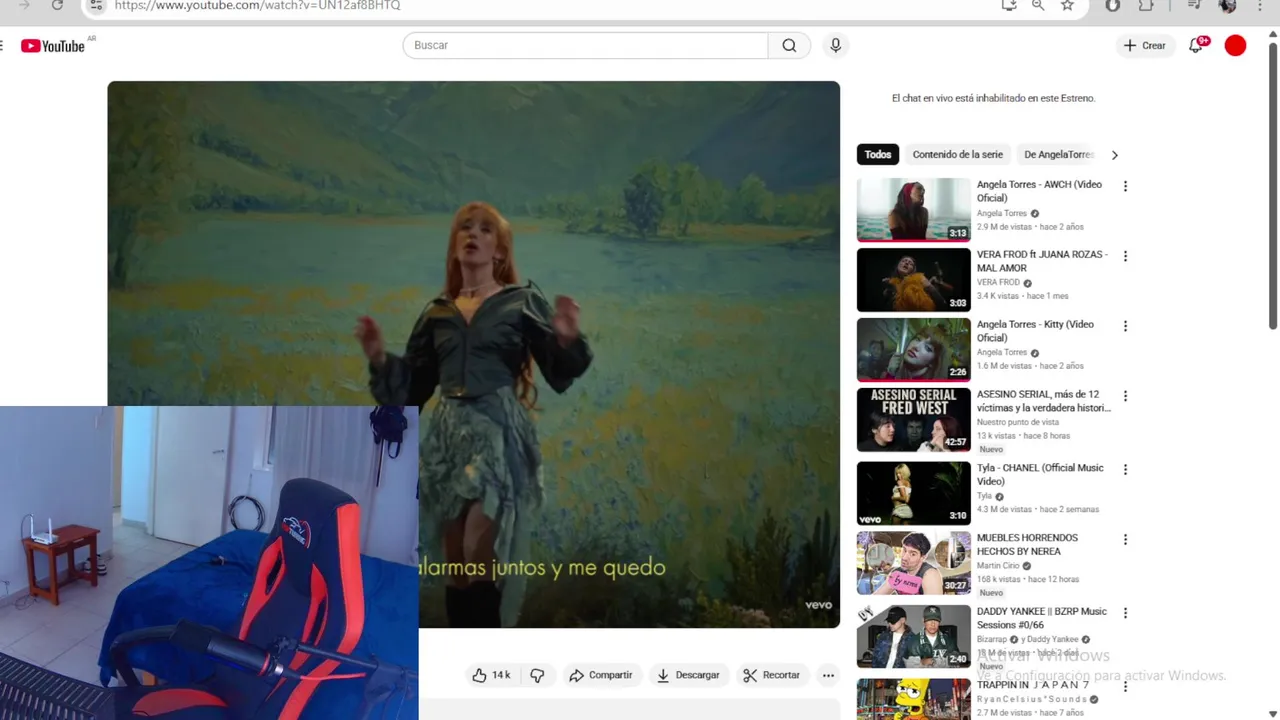Open ASESINO SERIAL FRED WEST thumbnail
Viewport: 1280px width, 720px height.
point(913,420)
